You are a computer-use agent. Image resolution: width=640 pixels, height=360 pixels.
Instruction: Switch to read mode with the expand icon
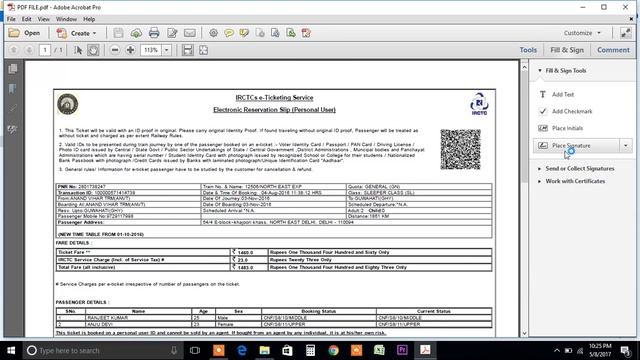(x=626, y=33)
